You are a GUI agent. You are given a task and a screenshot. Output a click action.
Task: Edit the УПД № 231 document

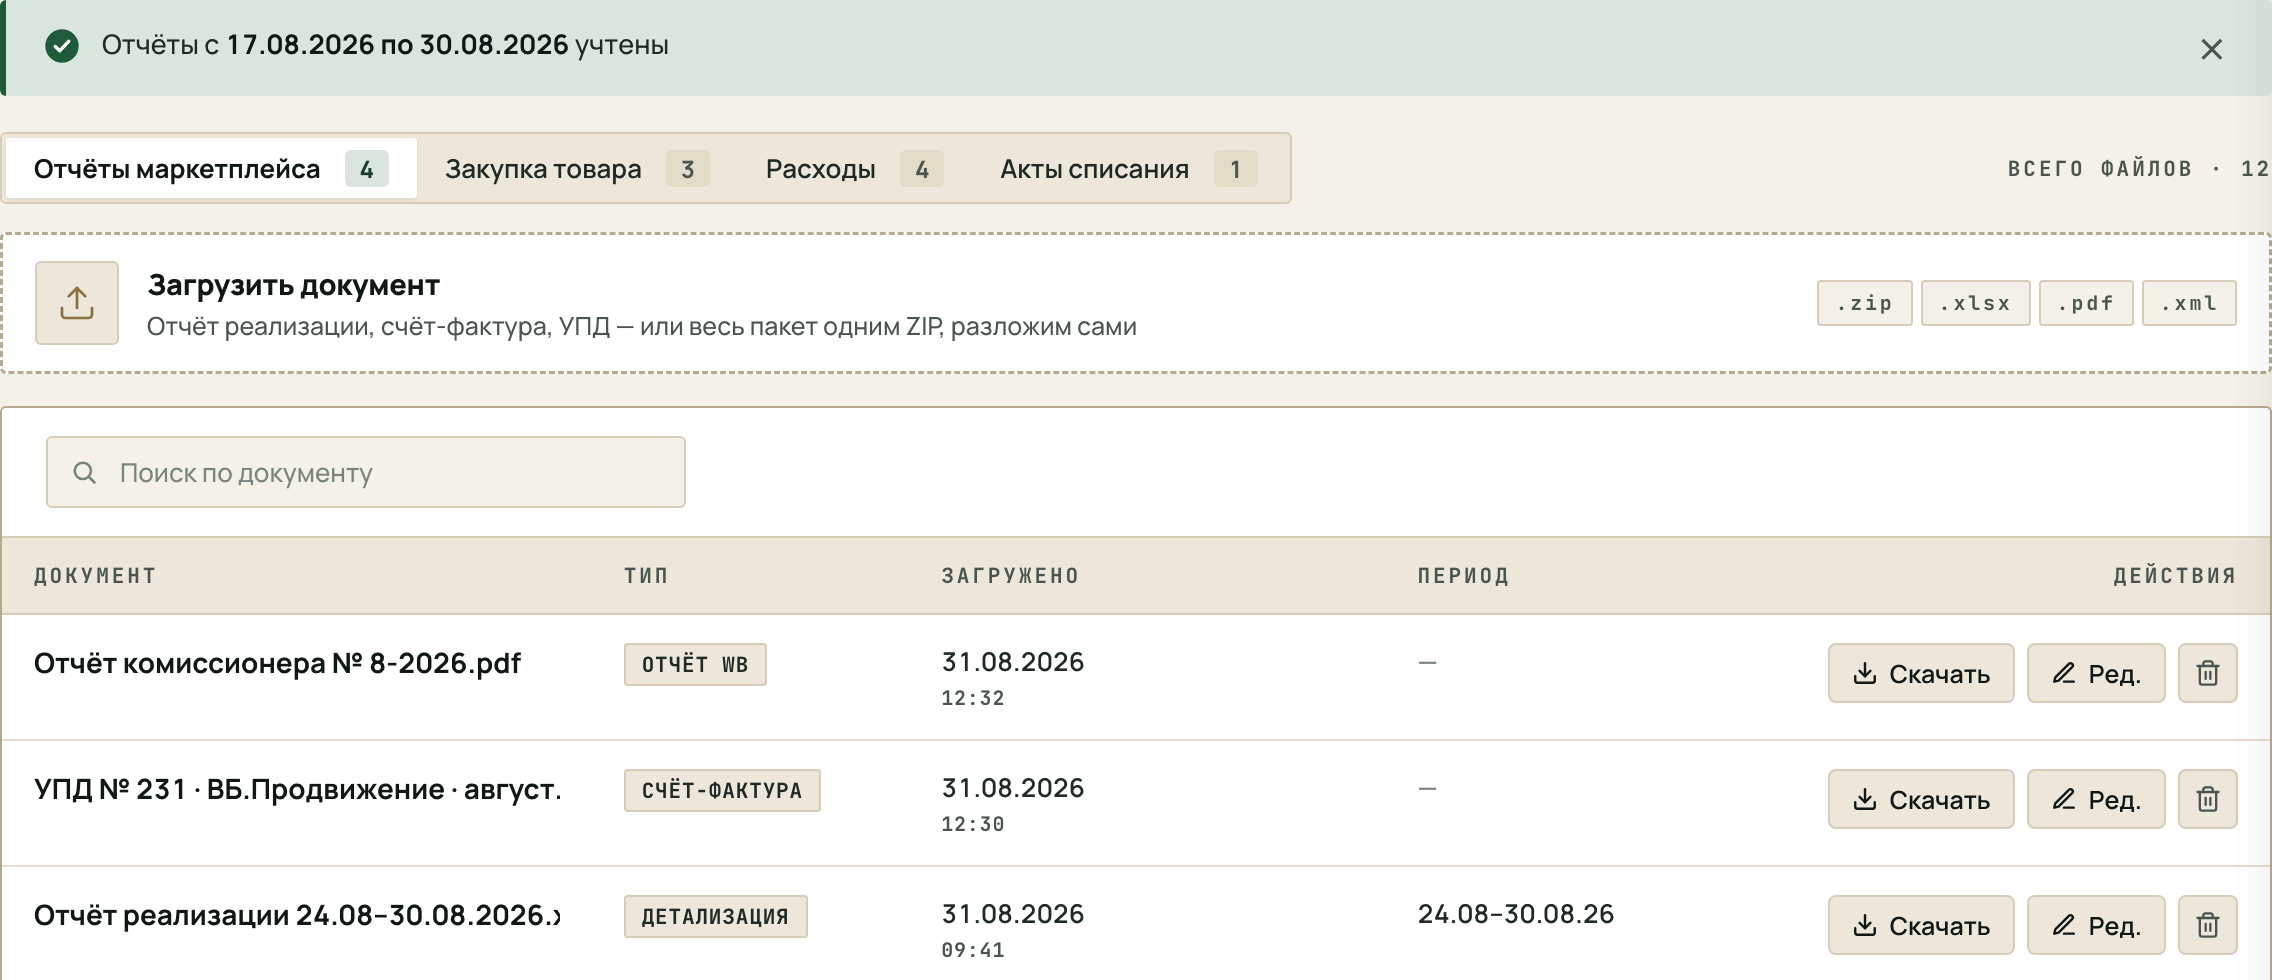click(x=2096, y=799)
